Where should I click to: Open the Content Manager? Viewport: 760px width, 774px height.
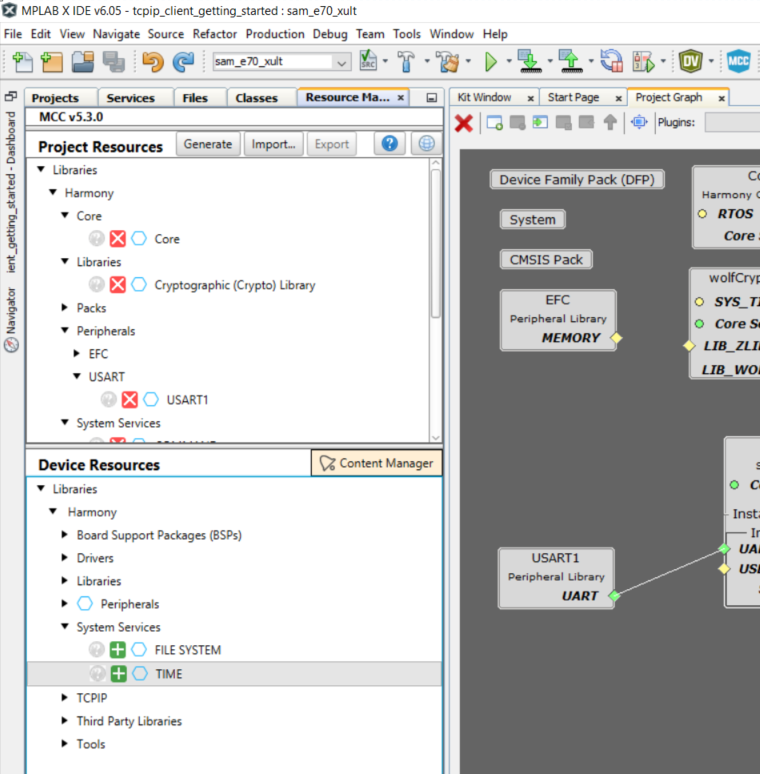coord(377,463)
